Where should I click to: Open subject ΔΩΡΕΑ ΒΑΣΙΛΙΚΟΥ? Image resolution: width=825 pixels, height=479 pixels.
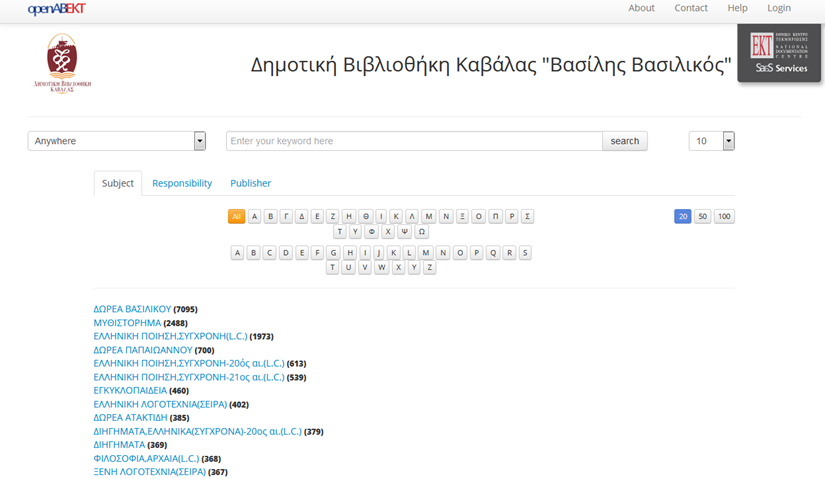[132, 309]
